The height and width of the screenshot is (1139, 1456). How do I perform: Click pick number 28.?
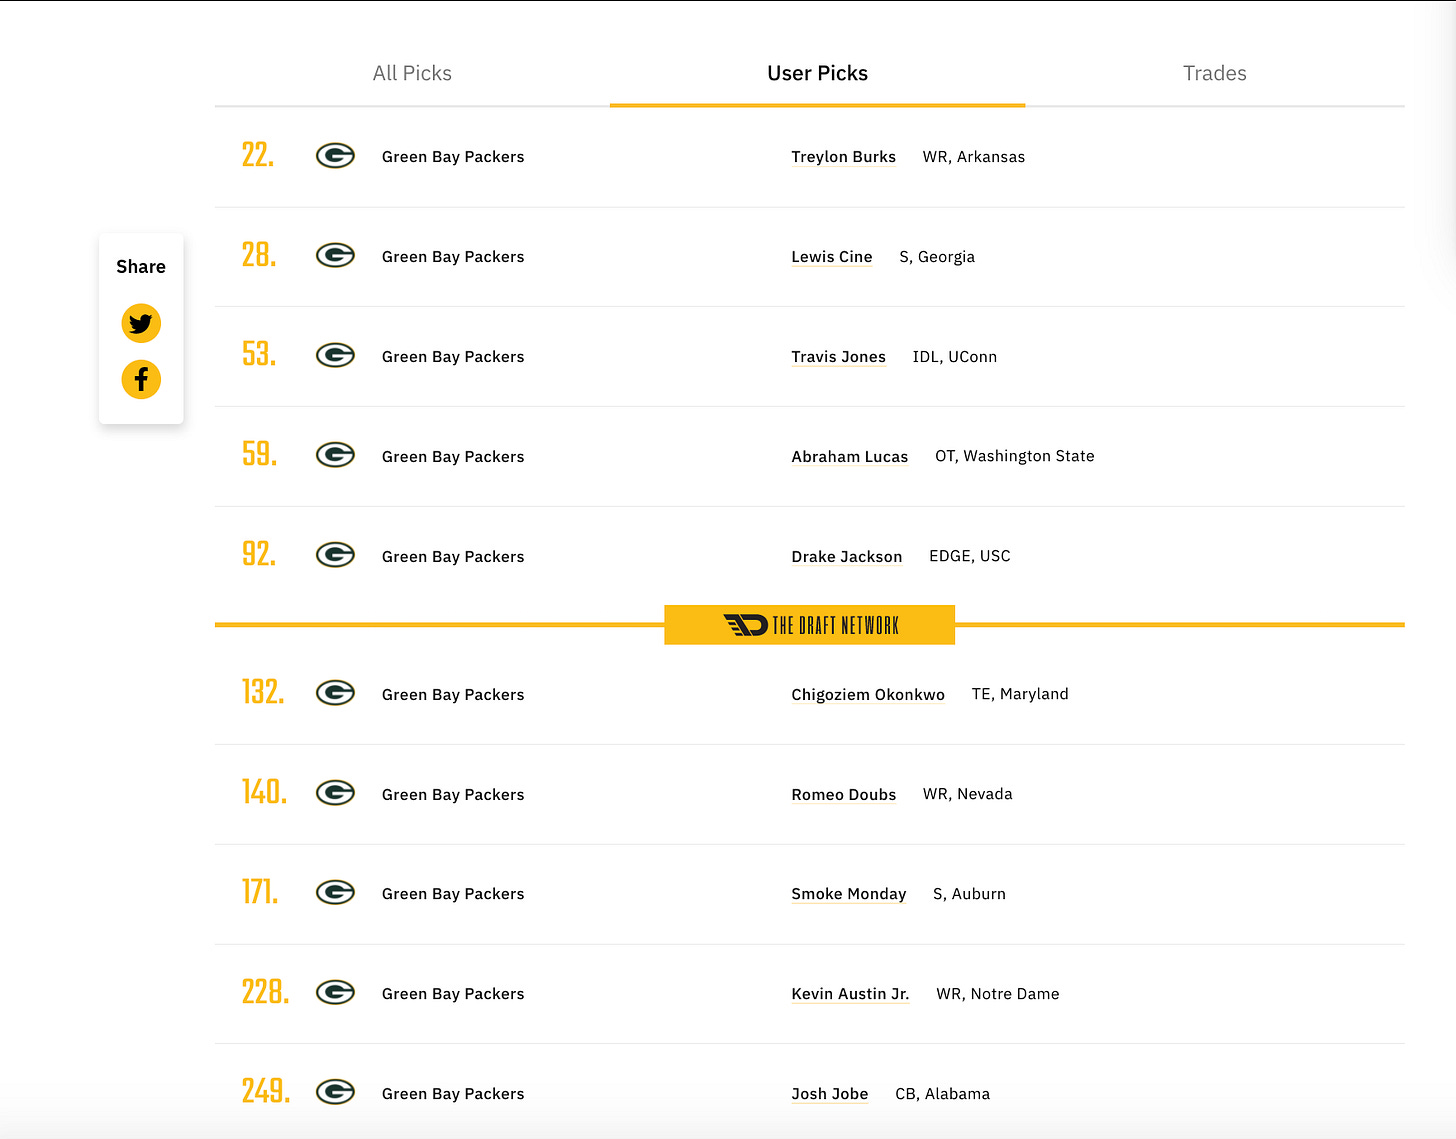point(259,255)
